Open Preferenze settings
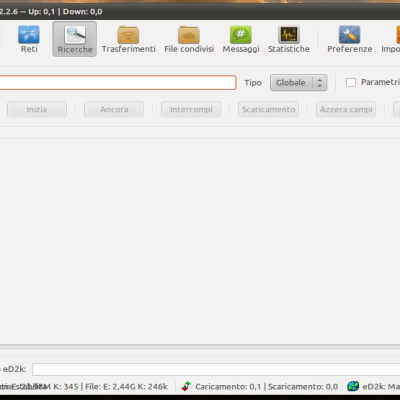Viewport: 400px width, 400px height. 350,39
